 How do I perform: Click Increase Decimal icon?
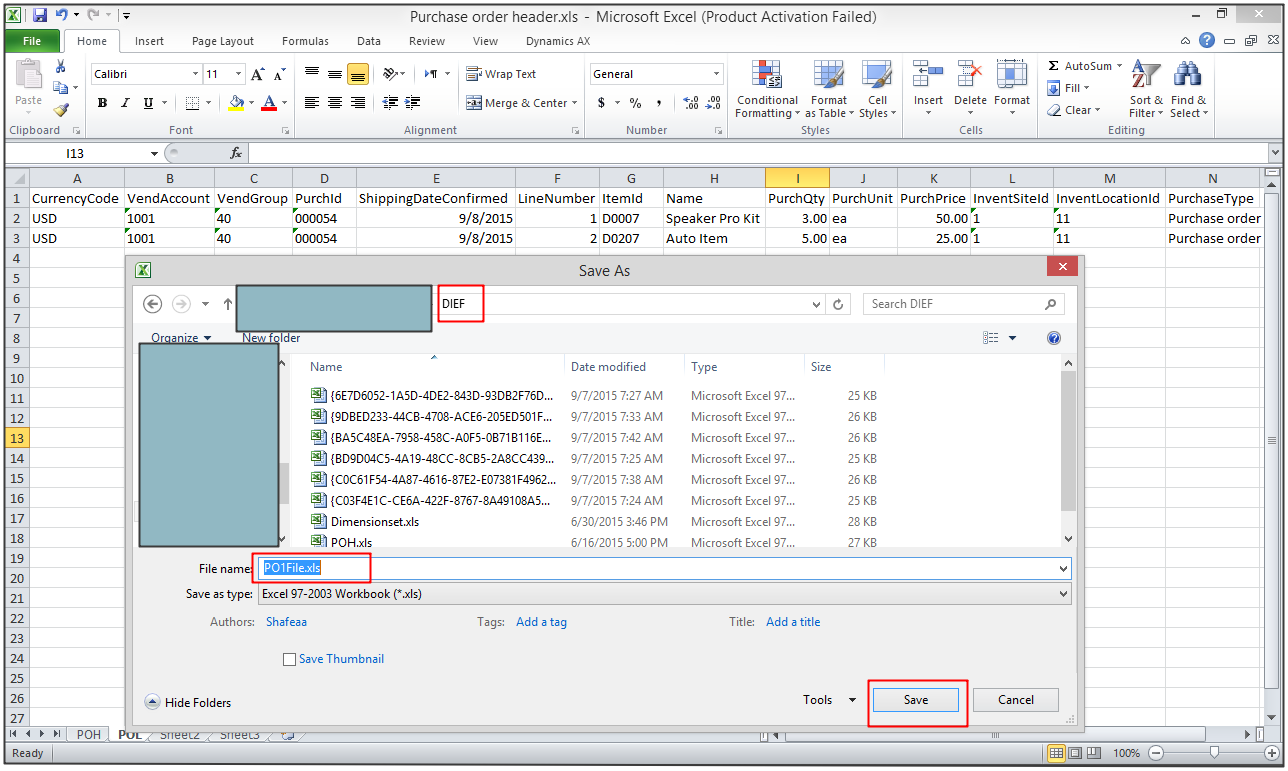coord(690,103)
